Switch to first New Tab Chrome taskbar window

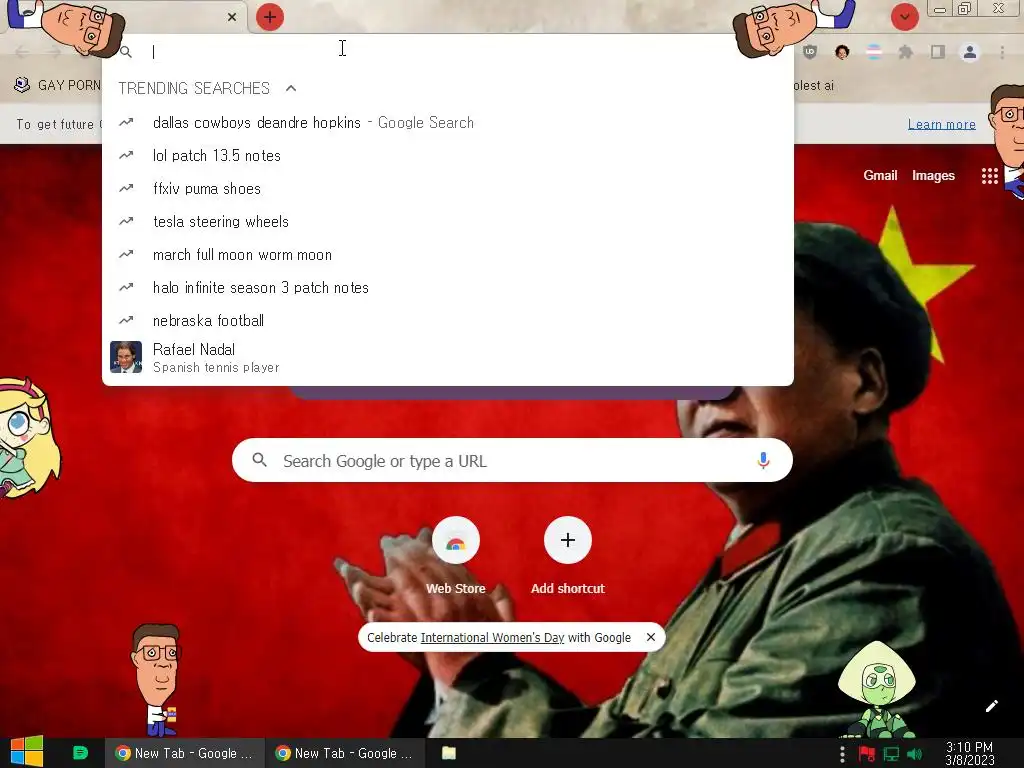[185, 753]
